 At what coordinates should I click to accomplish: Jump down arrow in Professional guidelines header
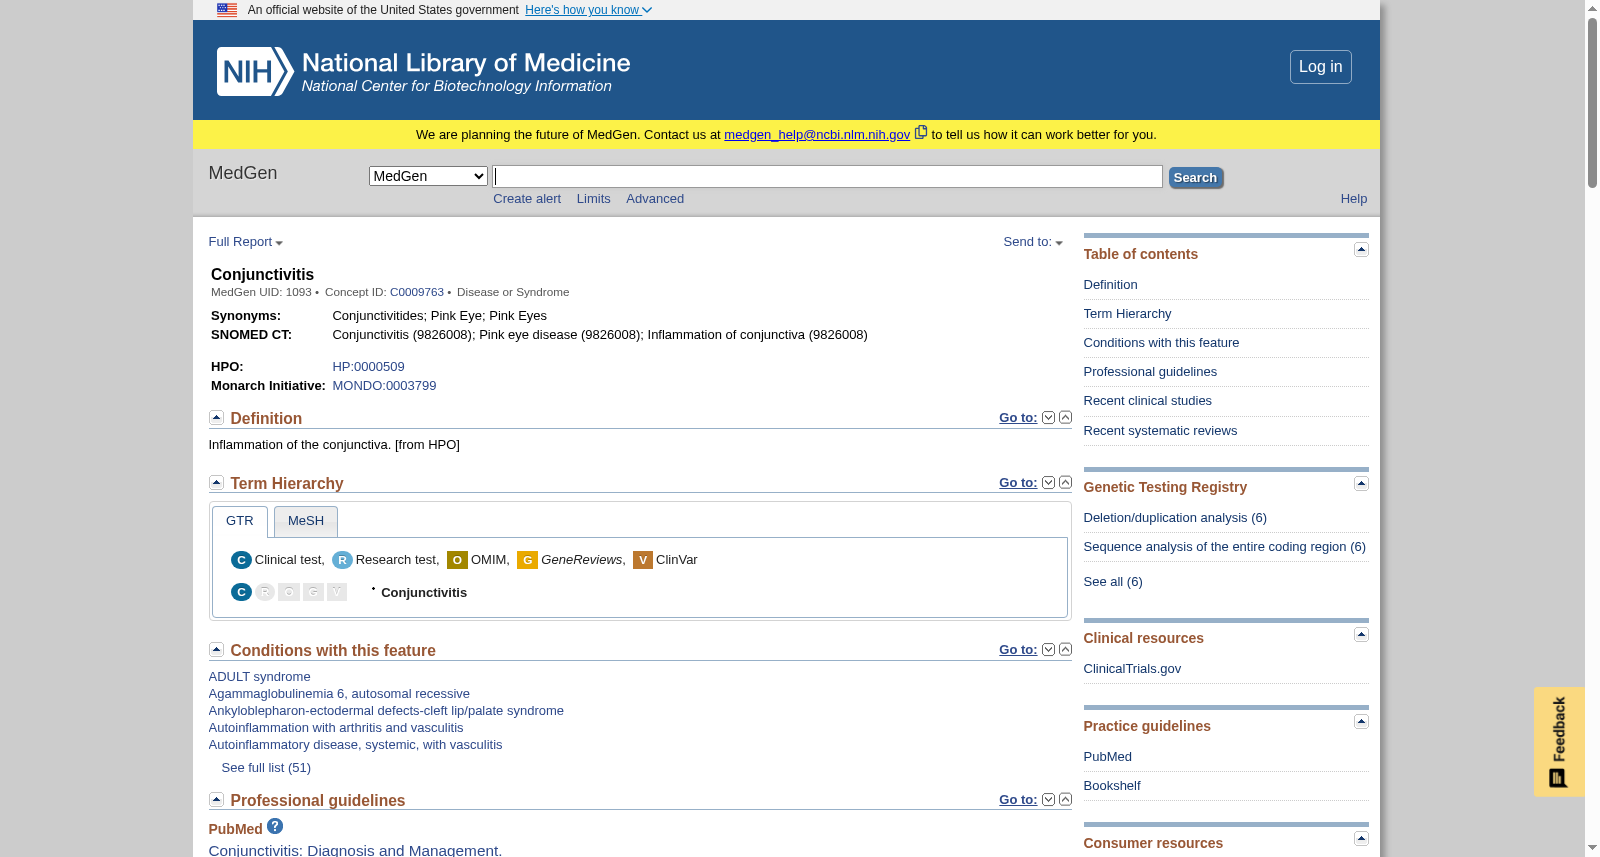(x=1048, y=799)
